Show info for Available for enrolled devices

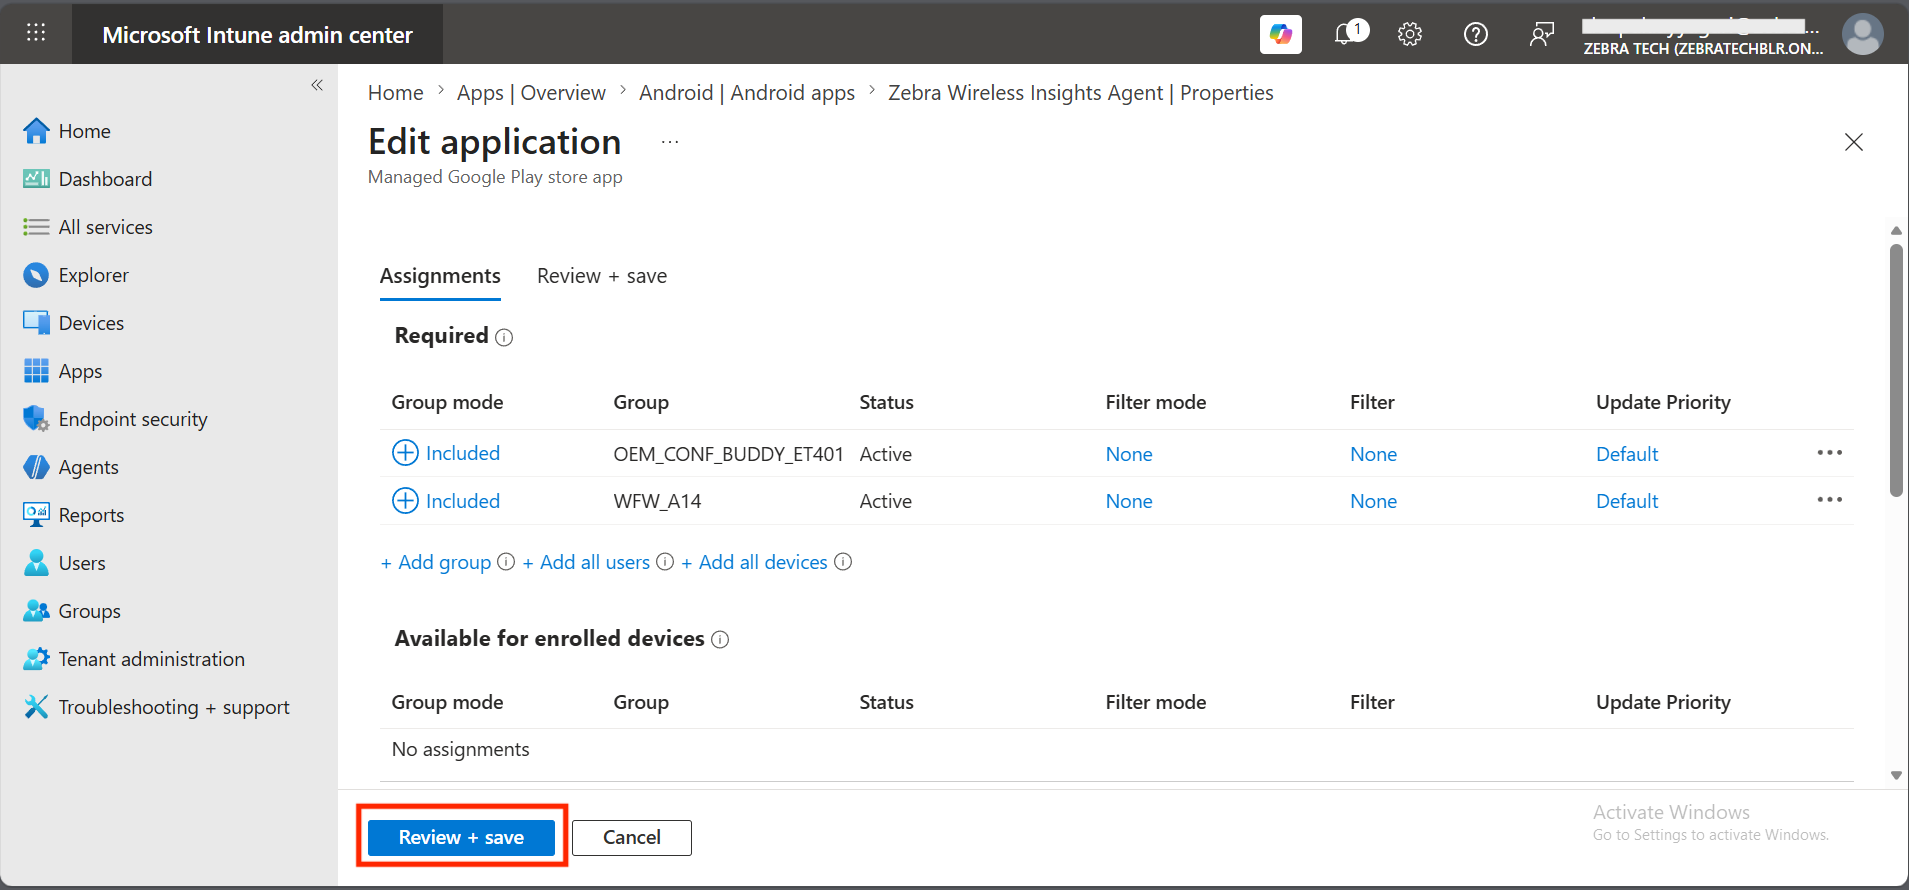pos(720,640)
